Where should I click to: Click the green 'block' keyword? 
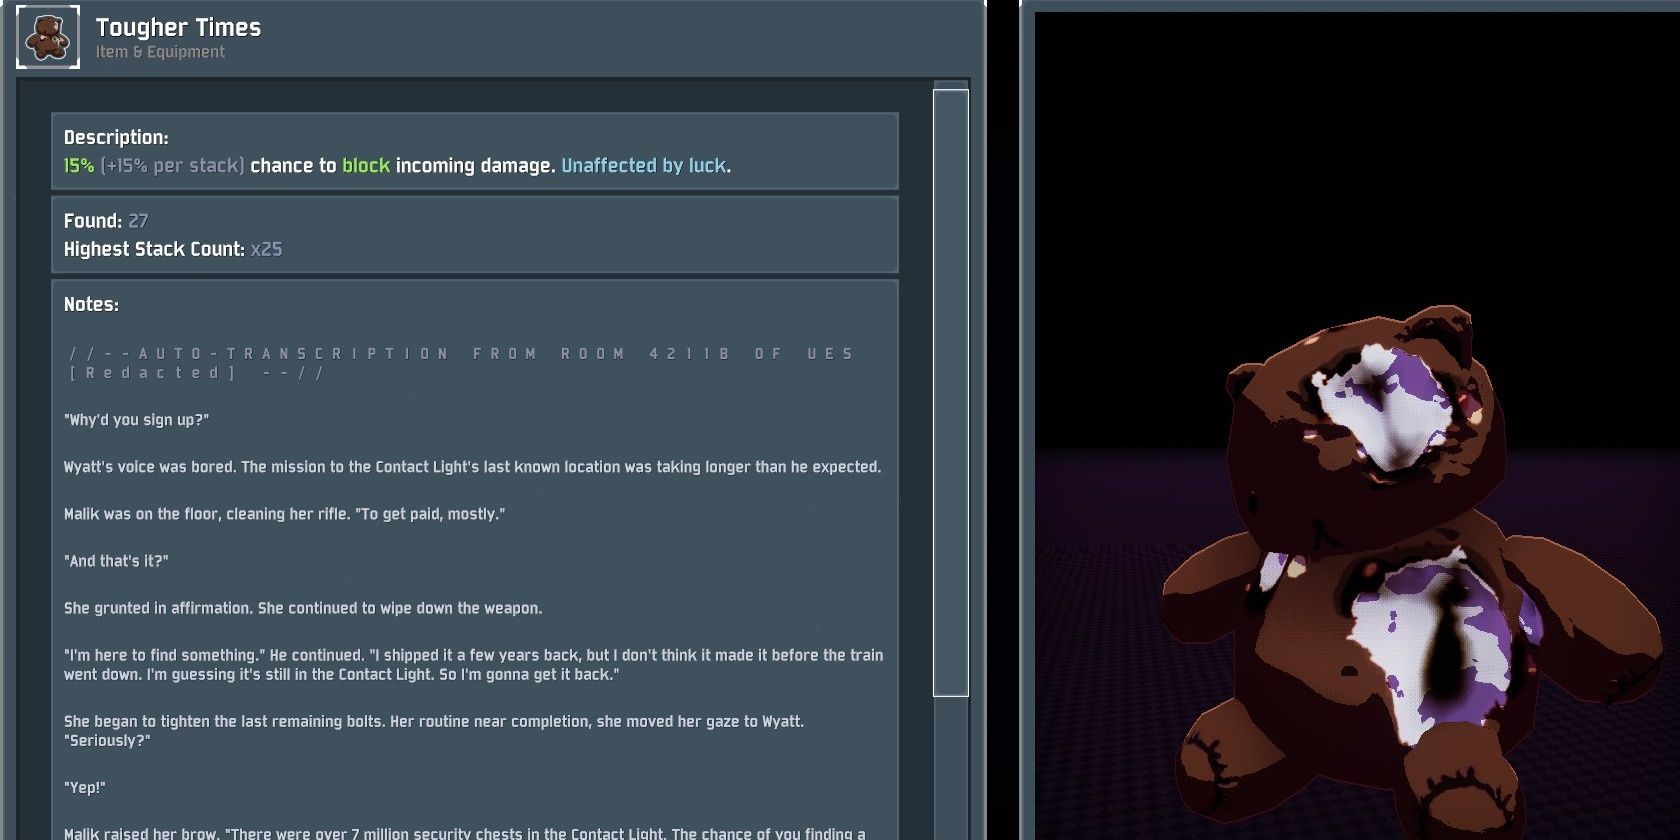click(366, 166)
